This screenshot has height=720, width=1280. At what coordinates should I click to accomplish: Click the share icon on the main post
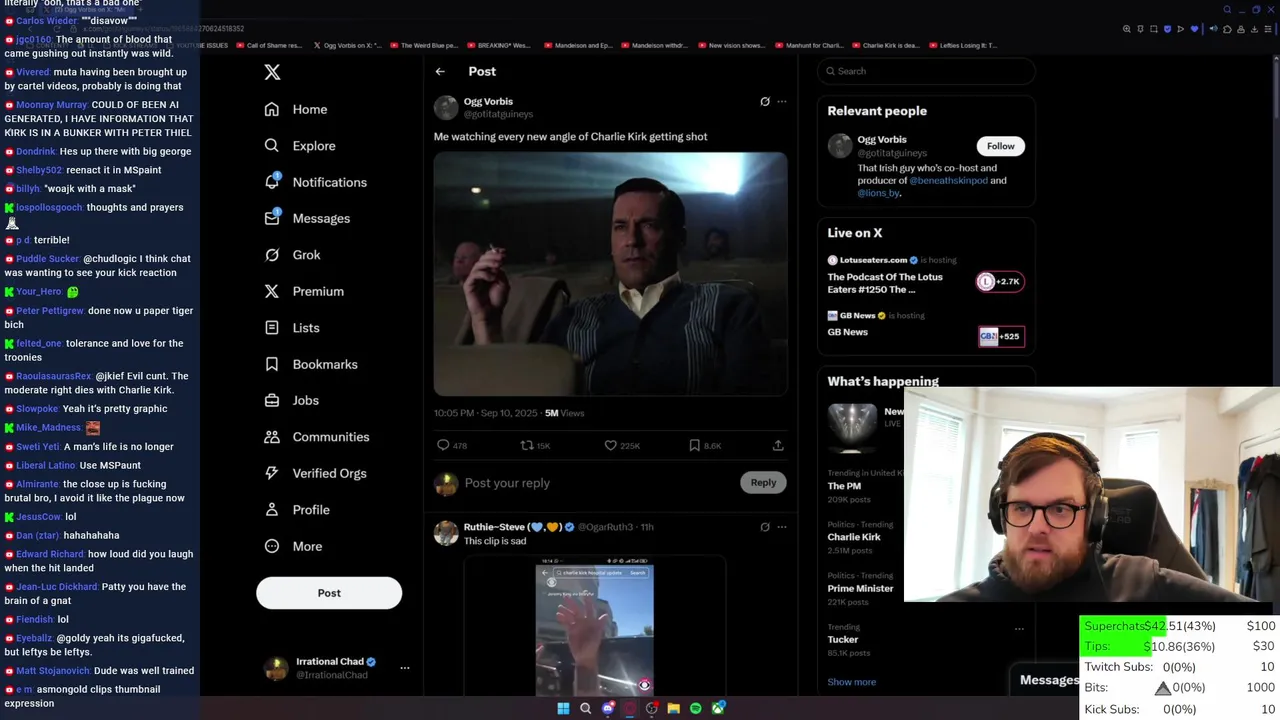click(778, 445)
